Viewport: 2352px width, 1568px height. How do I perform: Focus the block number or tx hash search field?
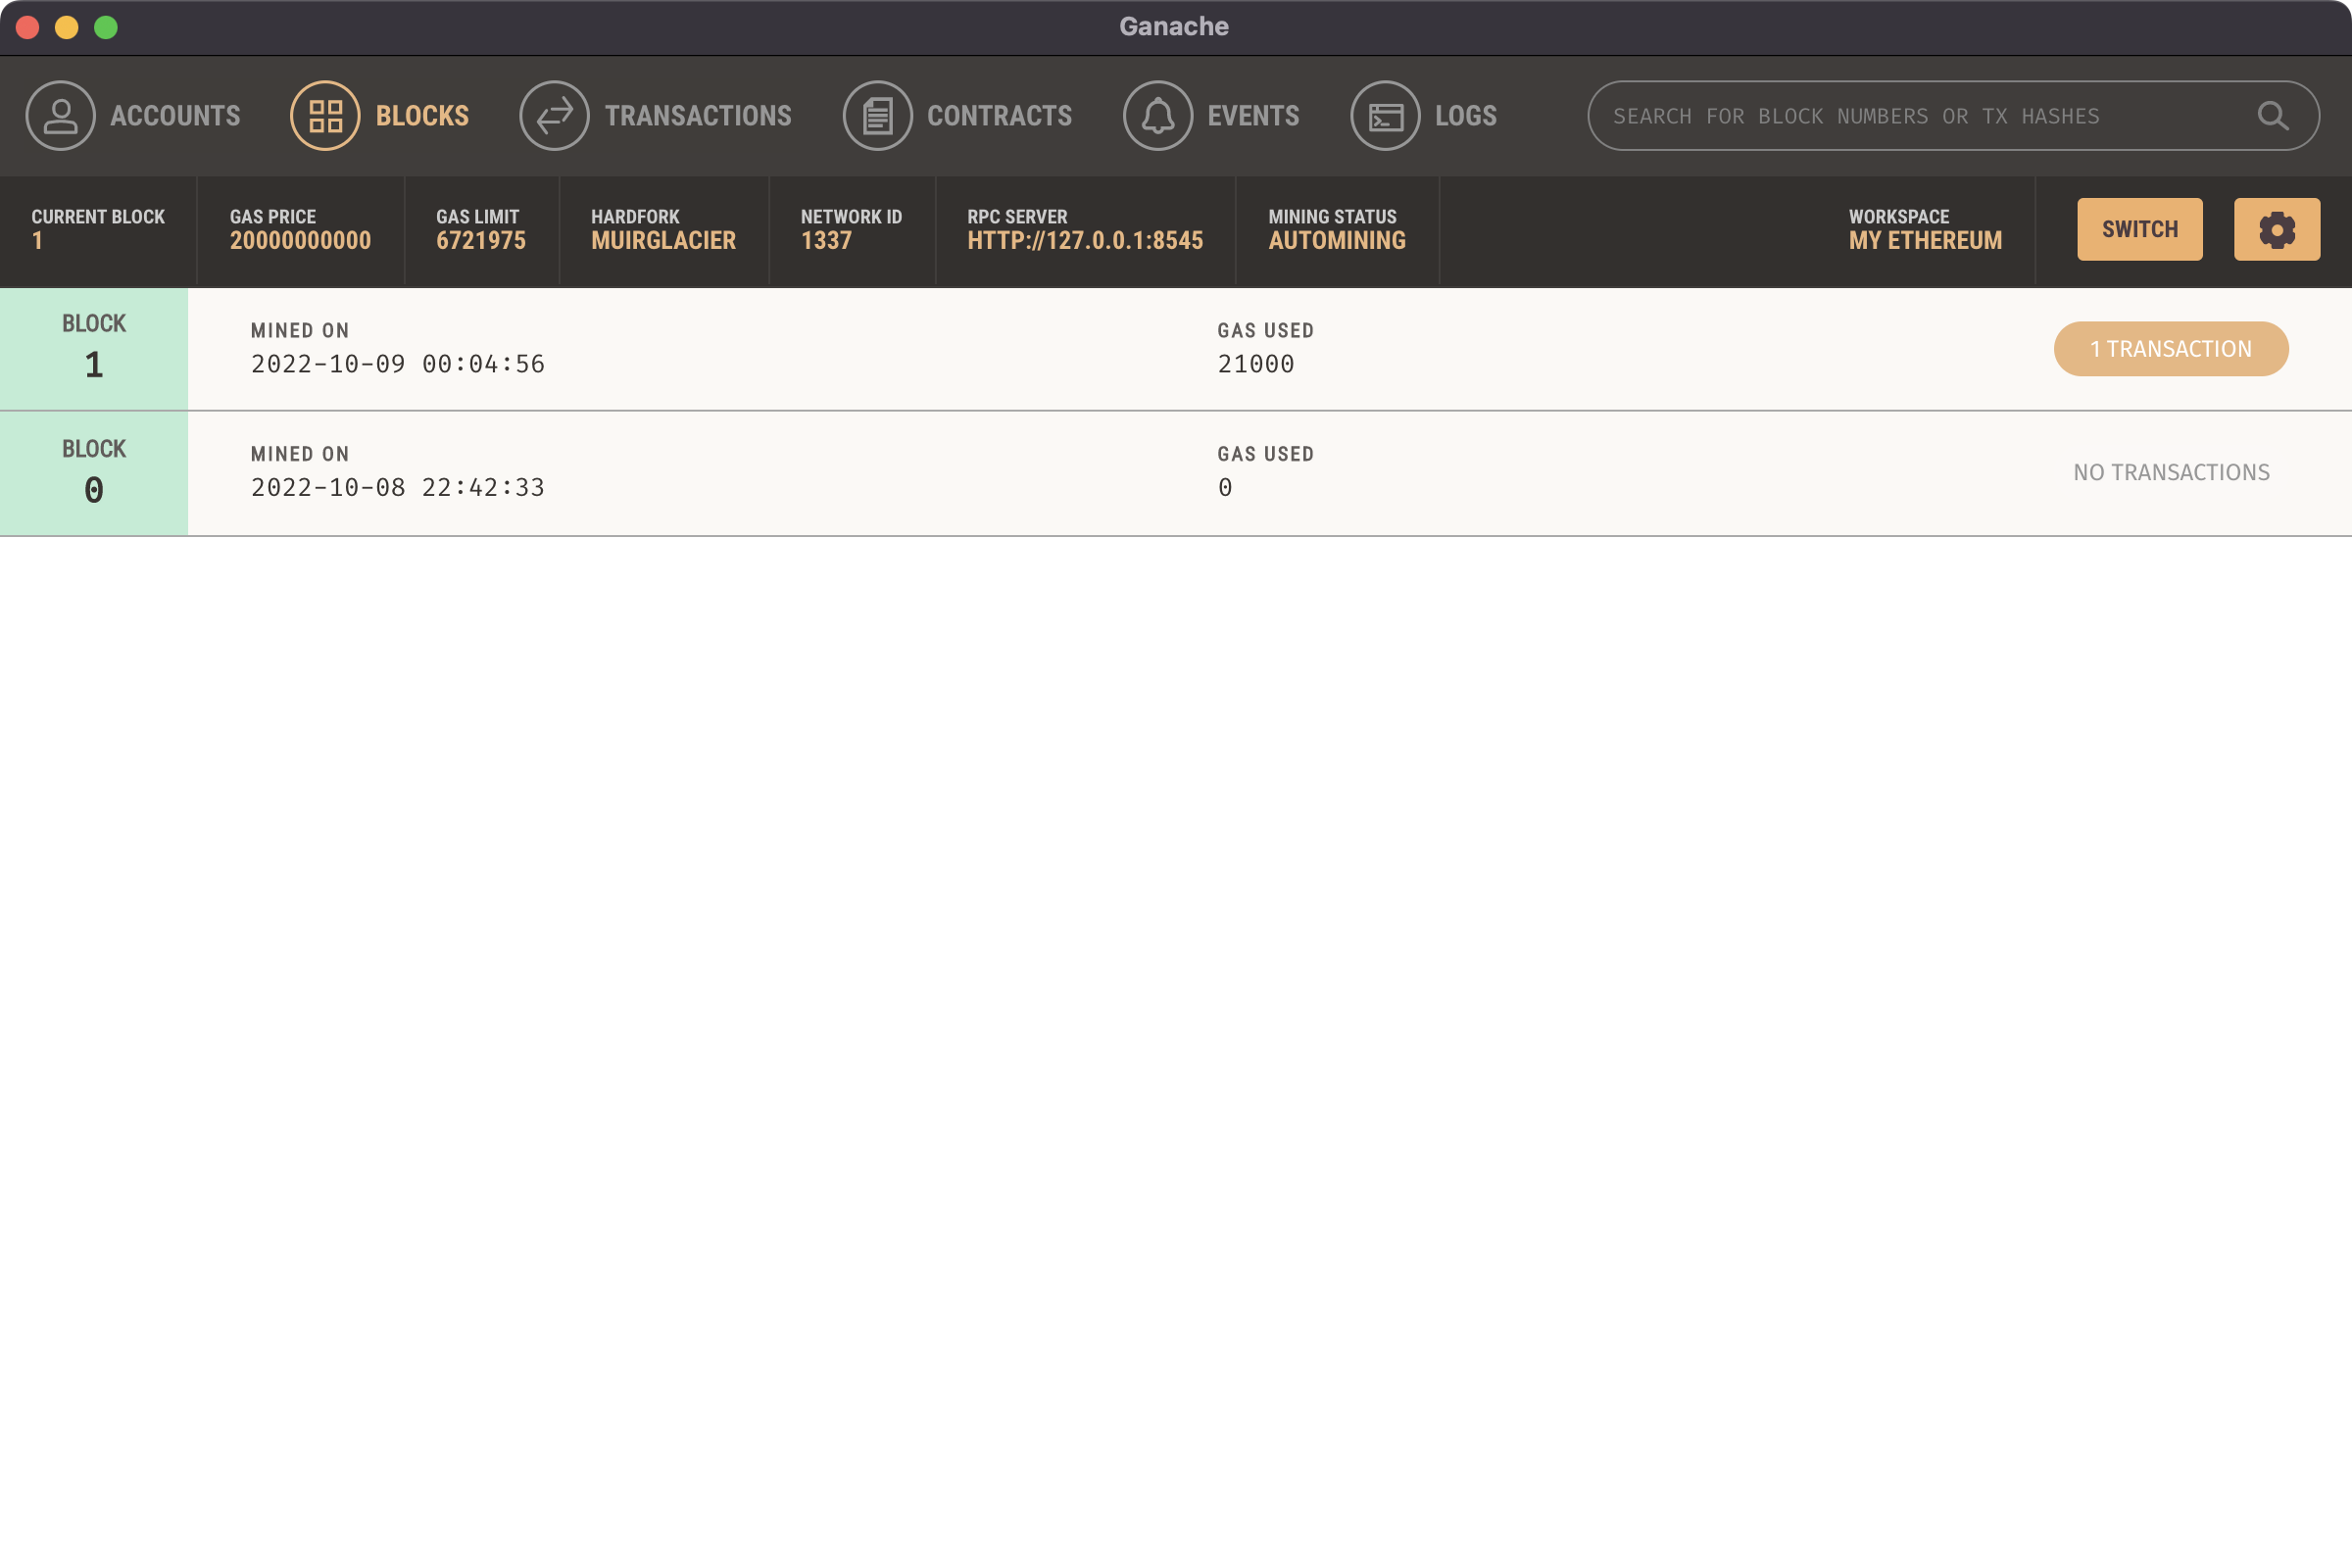pyautogui.click(x=1953, y=116)
